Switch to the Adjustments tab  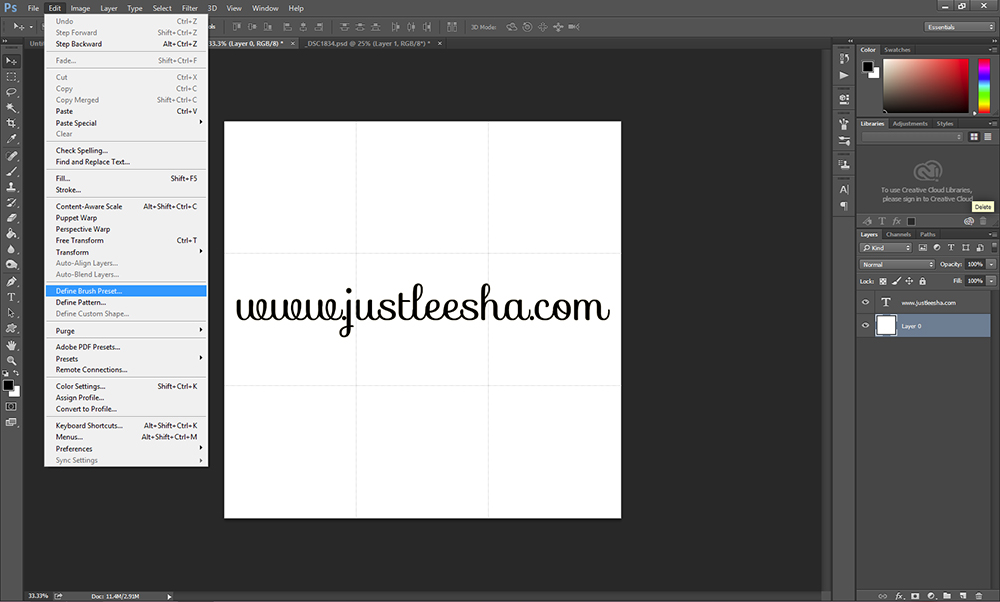click(x=909, y=124)
